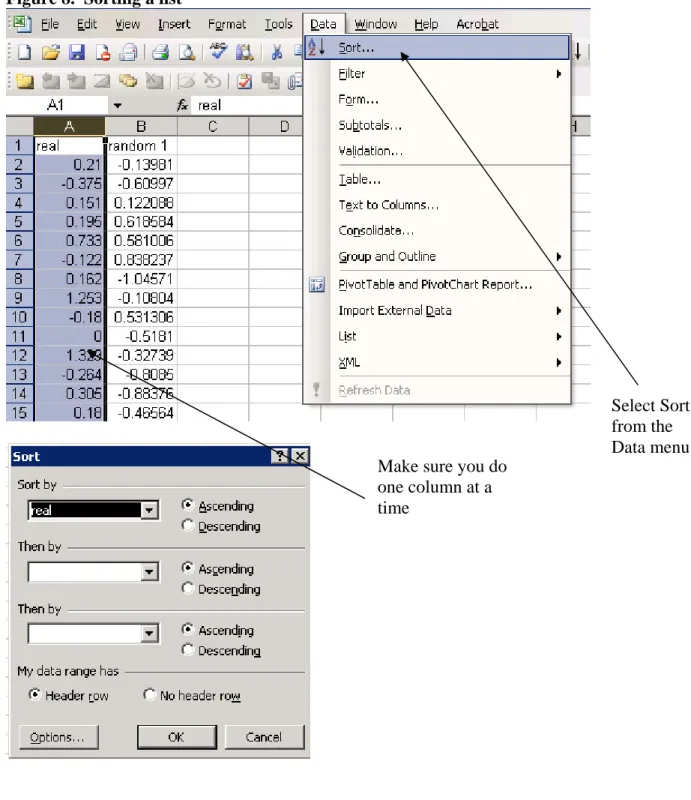The height and width of the screenshot is (800, 691).
Task: Open the Format menu
Action: point(227,24)
